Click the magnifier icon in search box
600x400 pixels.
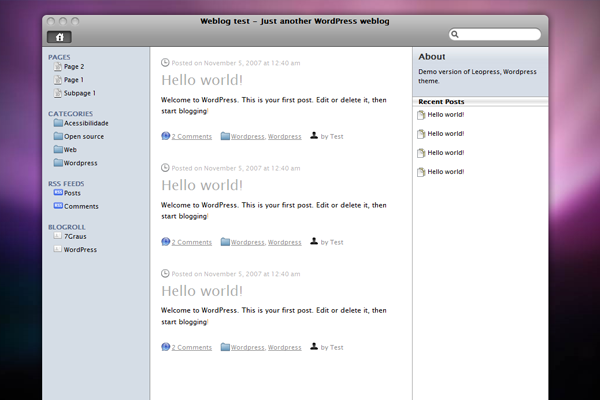click(x=455, y=34)
